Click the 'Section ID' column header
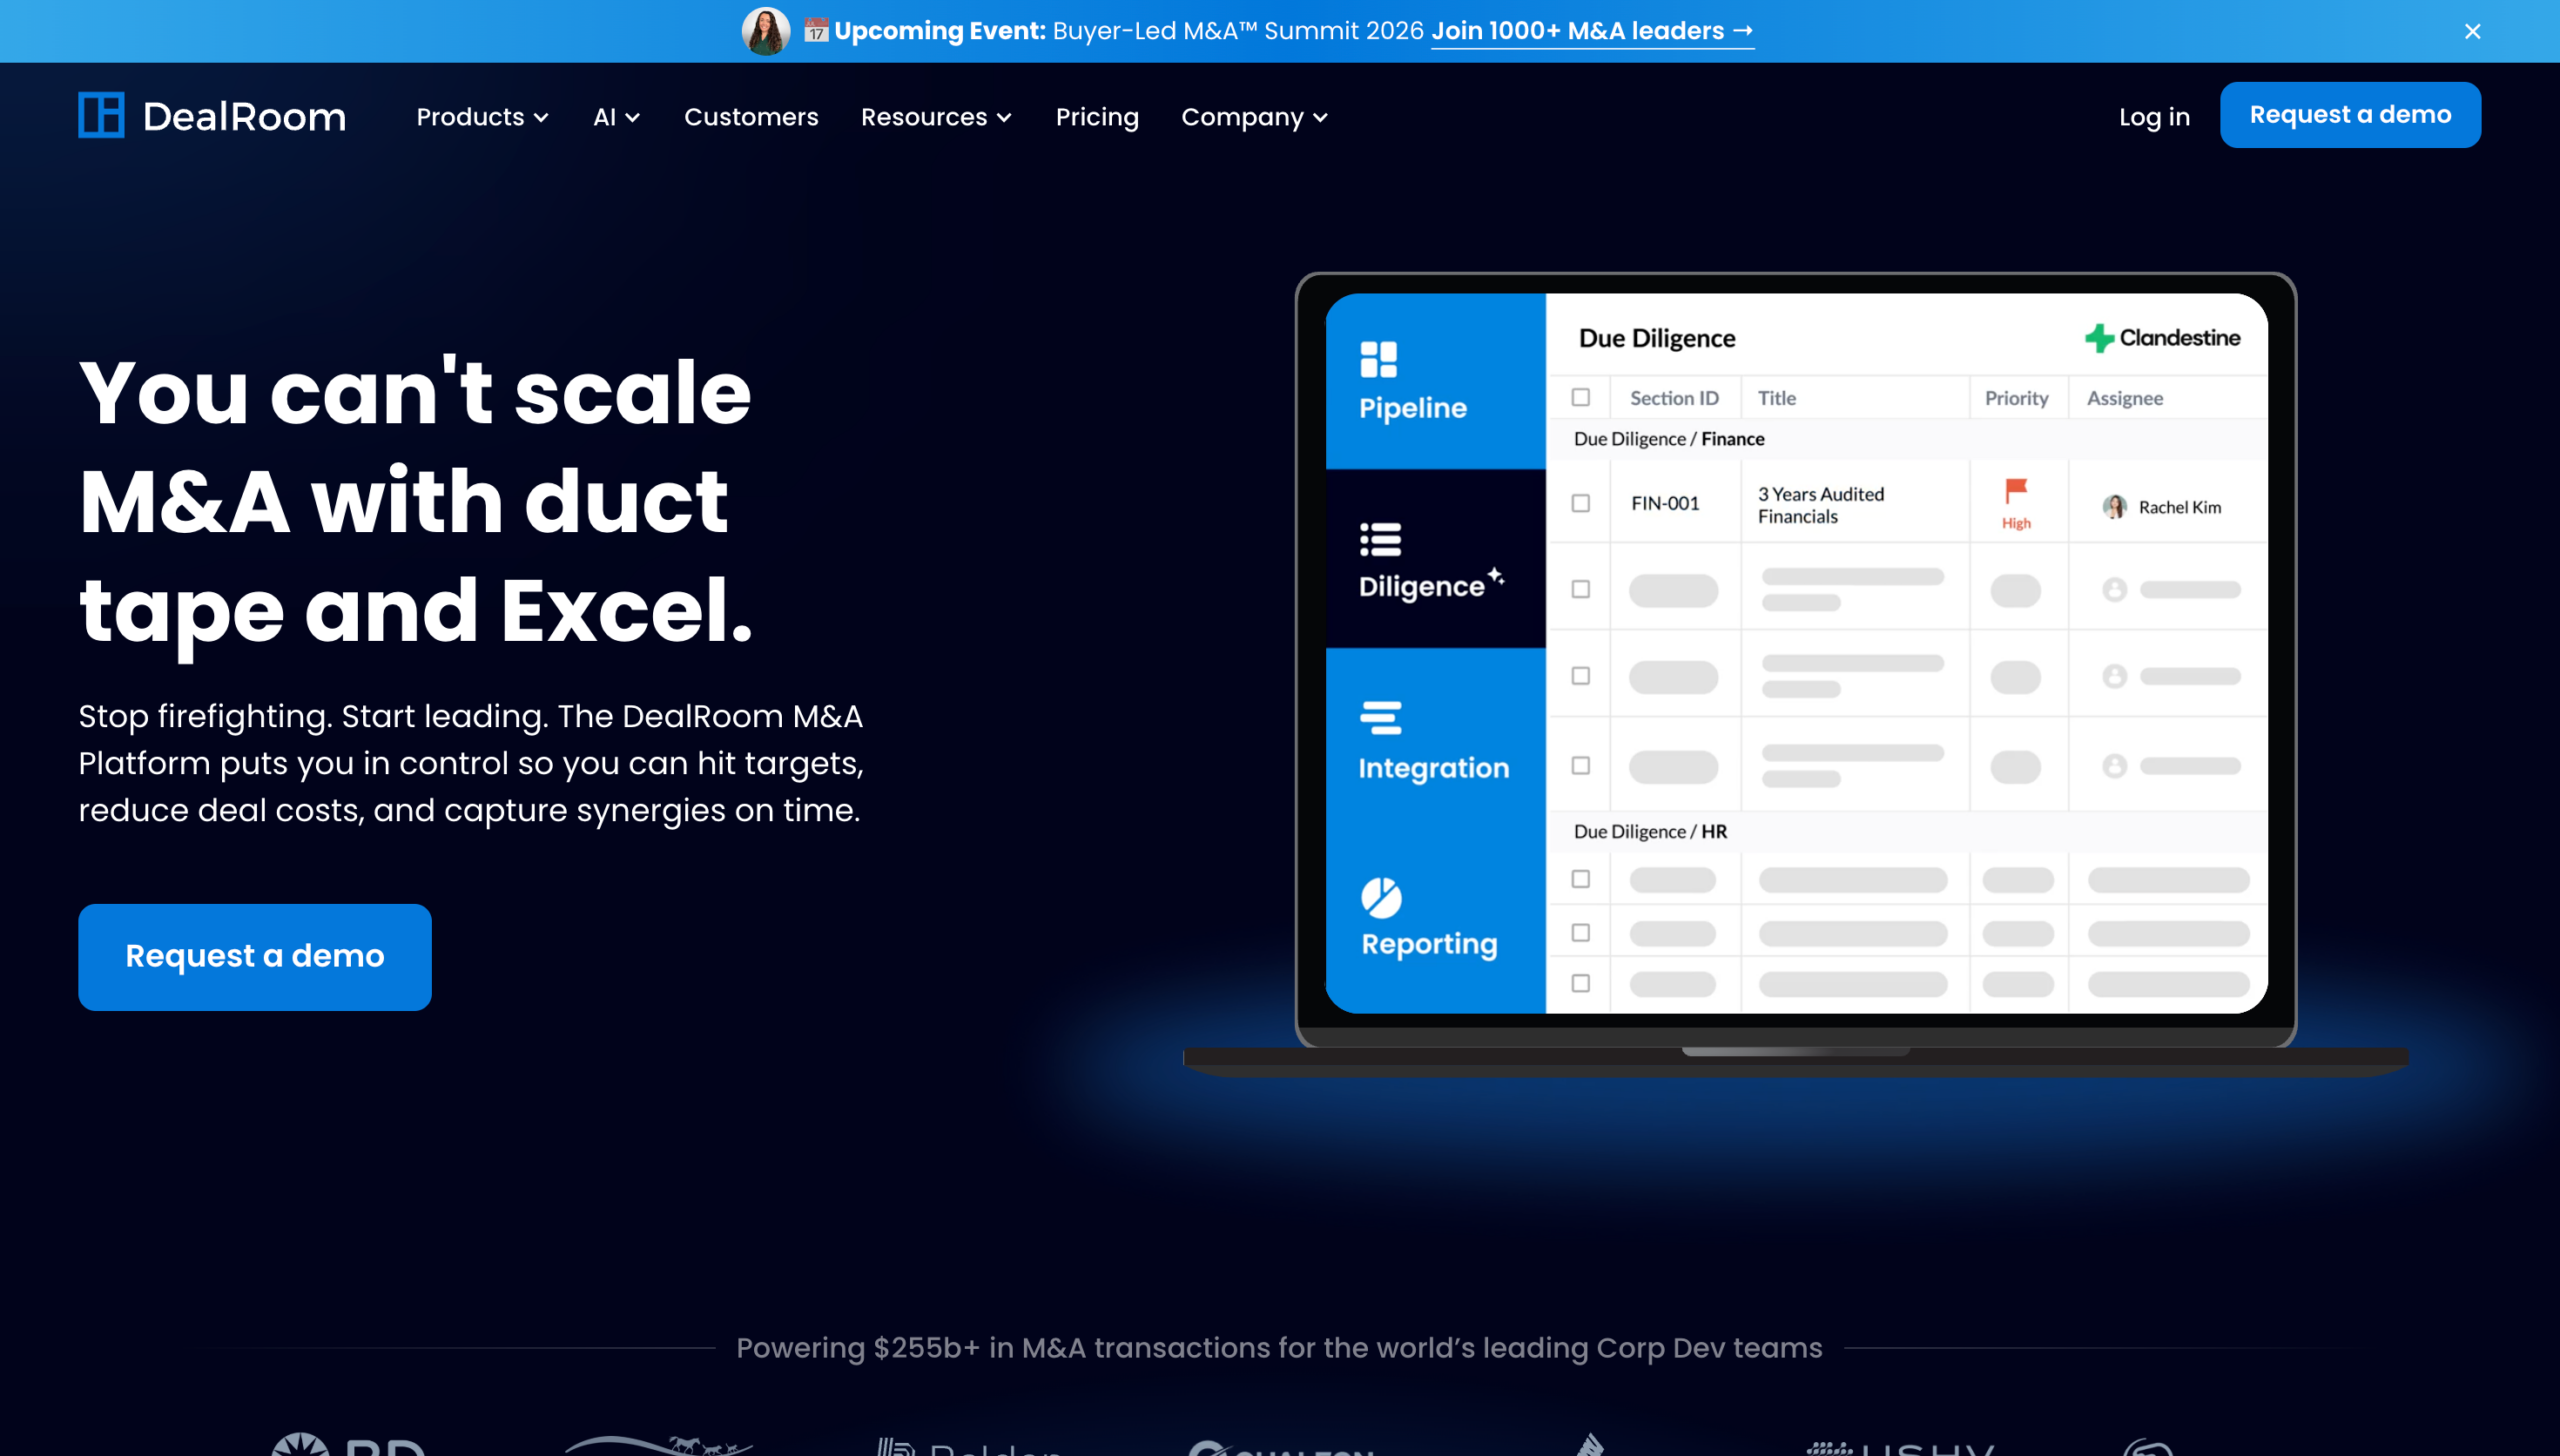Screen dimensions: 2560x1456 1674,398
